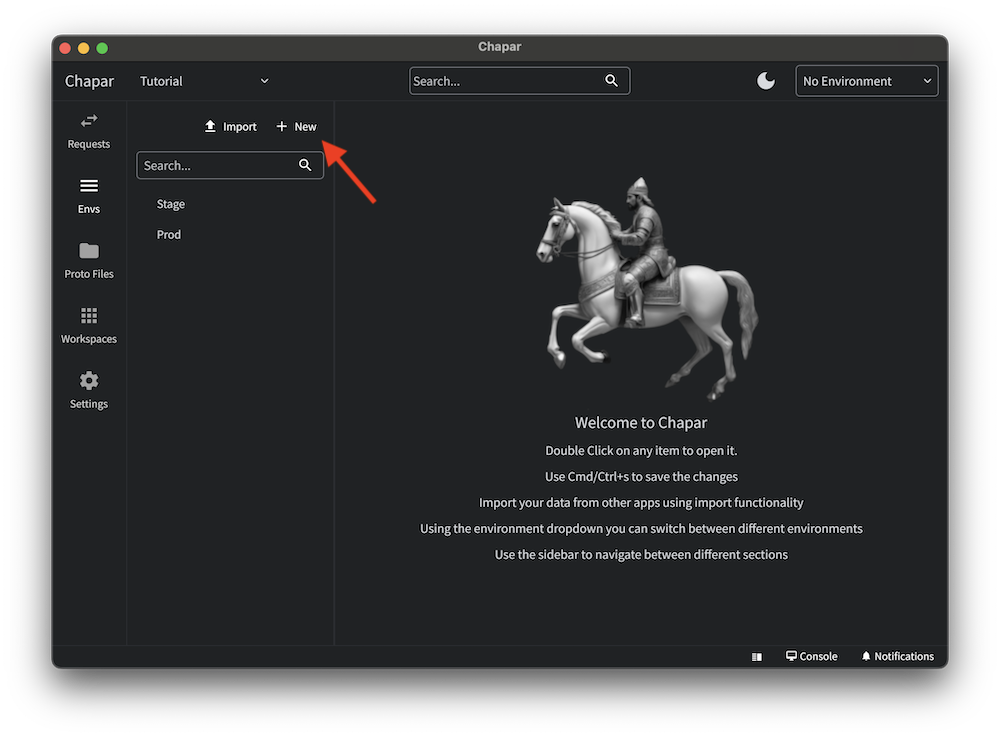Click the split layout icon in status bar

click(x=757, y=657)
